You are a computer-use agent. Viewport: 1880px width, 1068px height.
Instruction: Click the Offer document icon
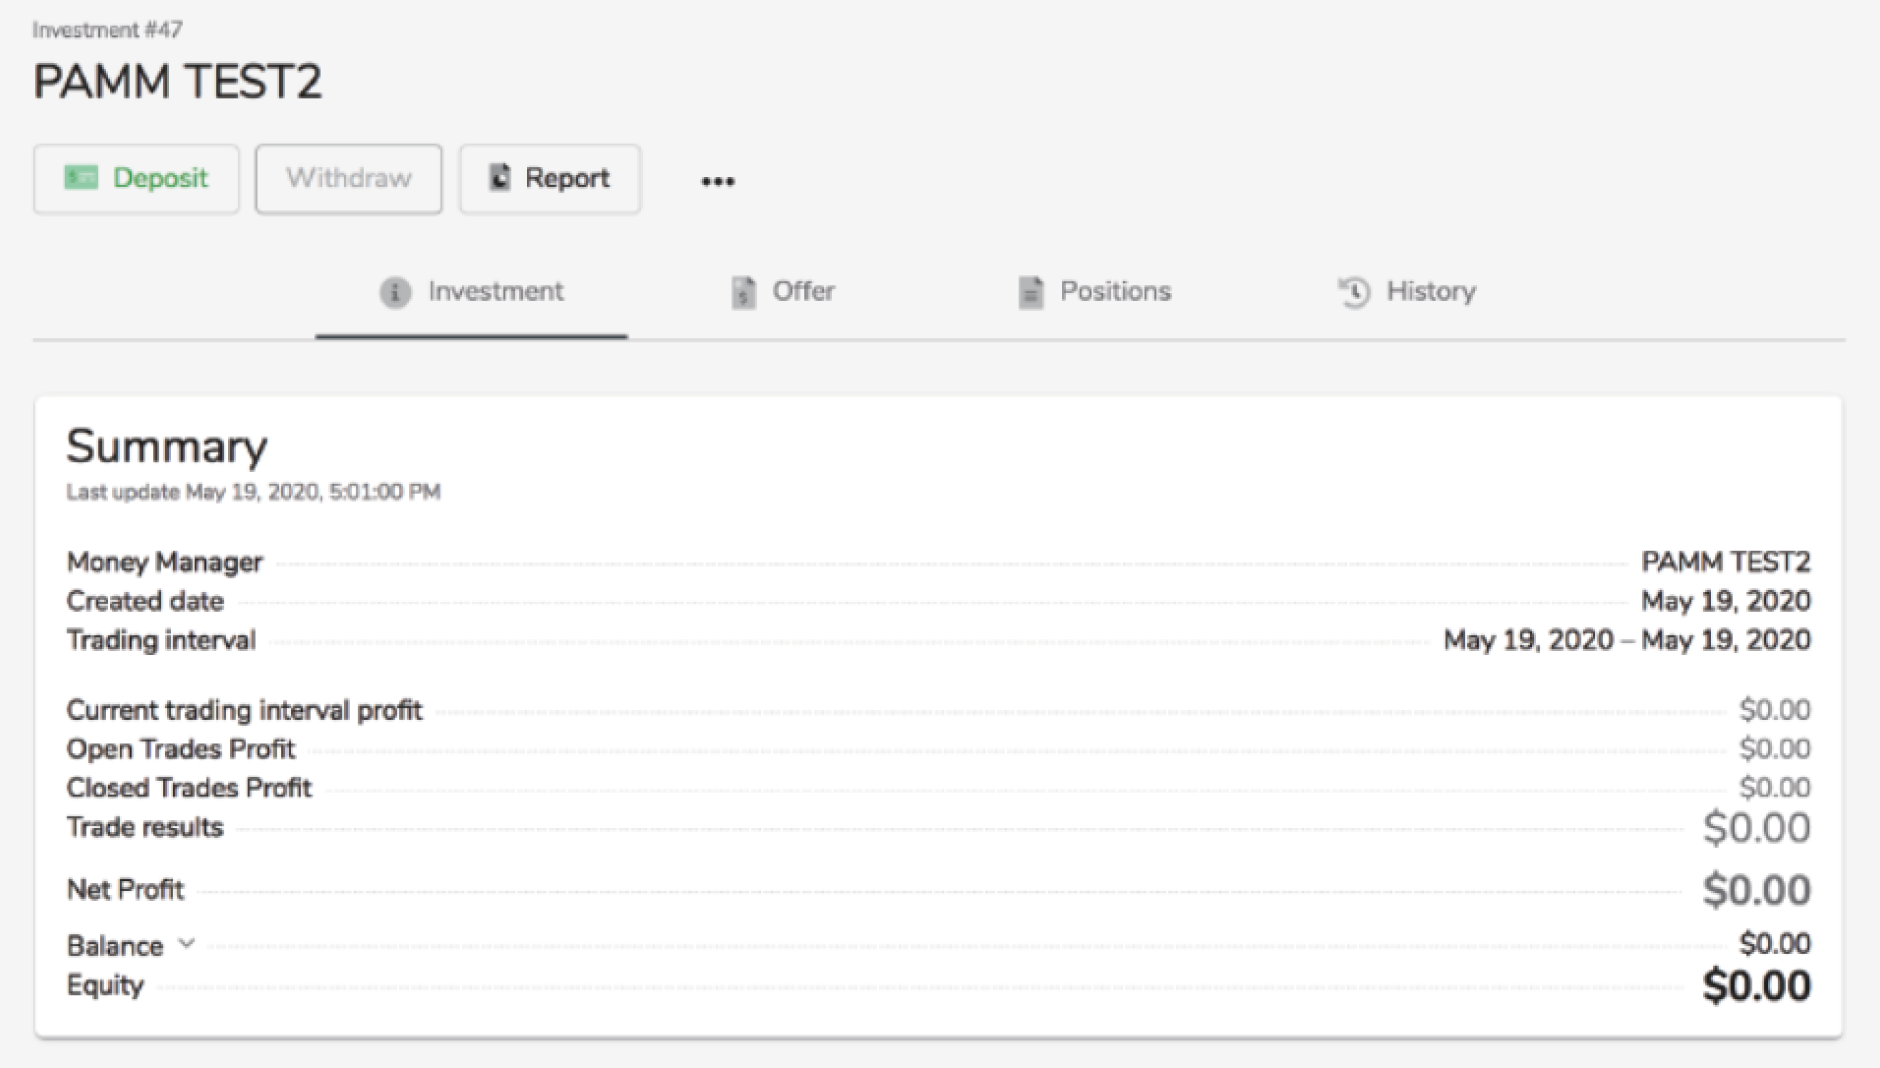[x=743, y=292]
